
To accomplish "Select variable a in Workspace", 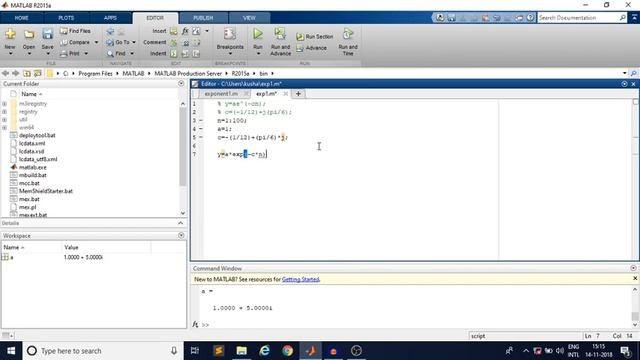I will tap(11, 258).
